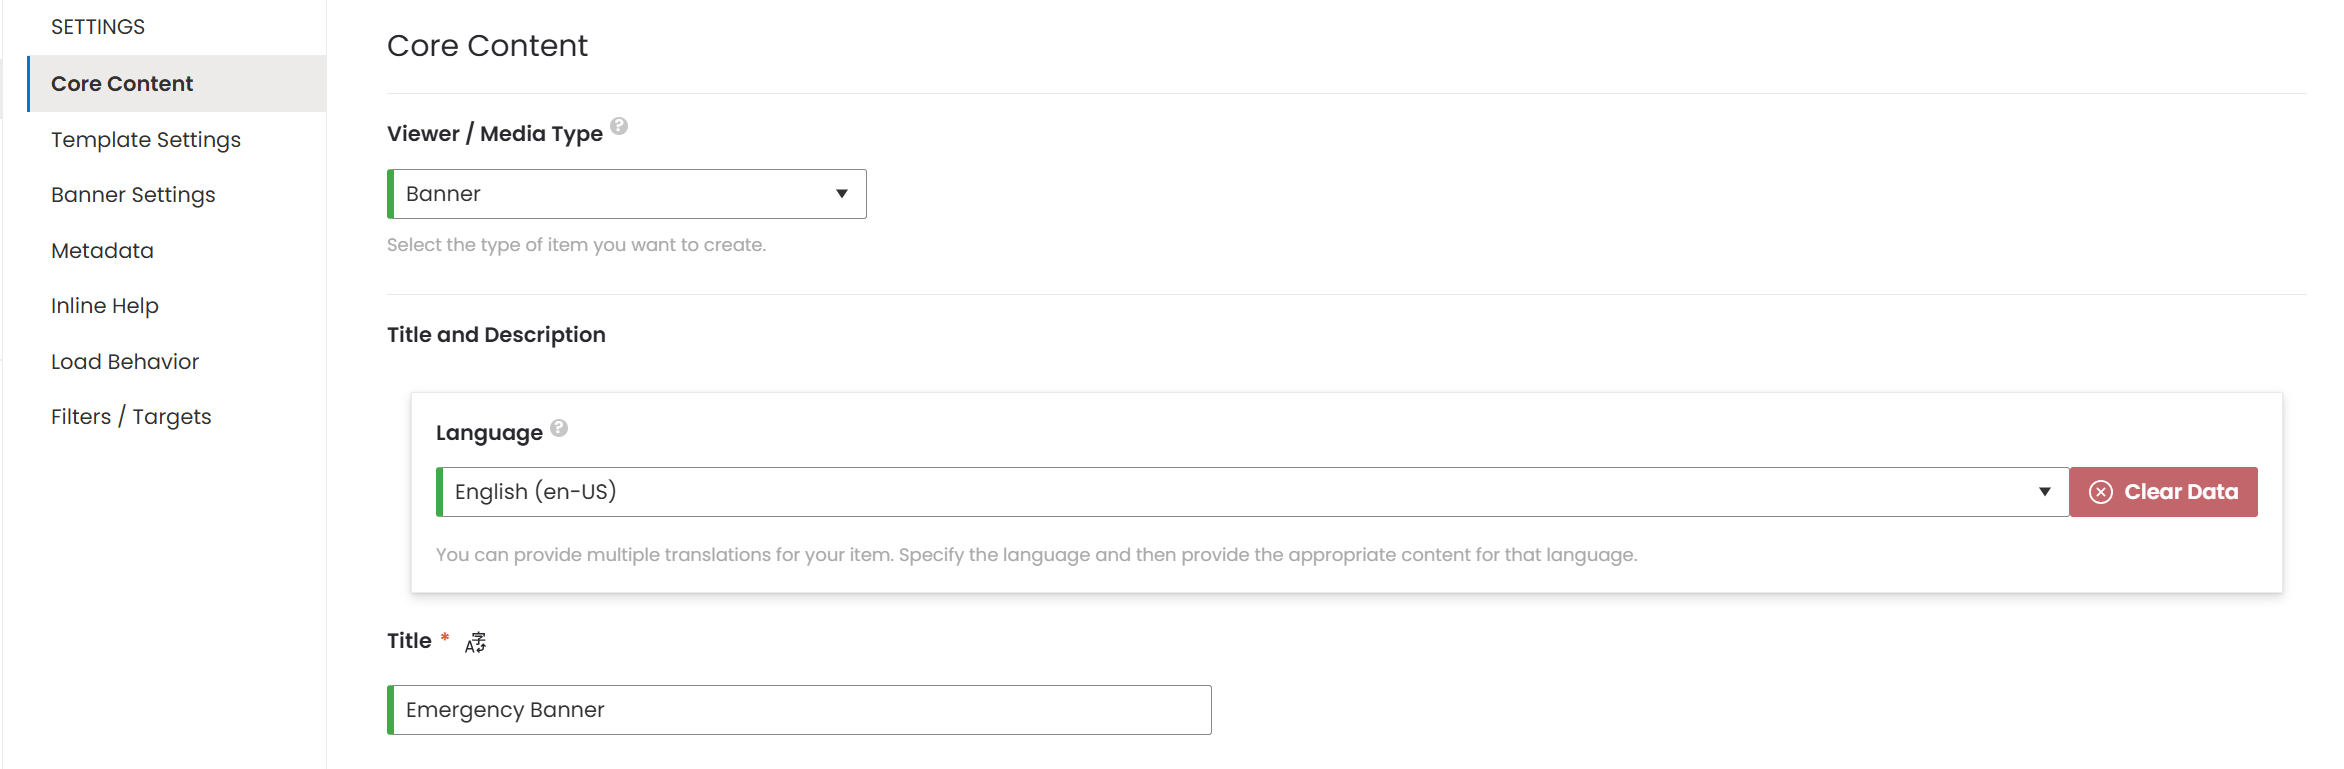Click the required Title field label
Screen dimensions: 2344x769
[x=409, y=641]
